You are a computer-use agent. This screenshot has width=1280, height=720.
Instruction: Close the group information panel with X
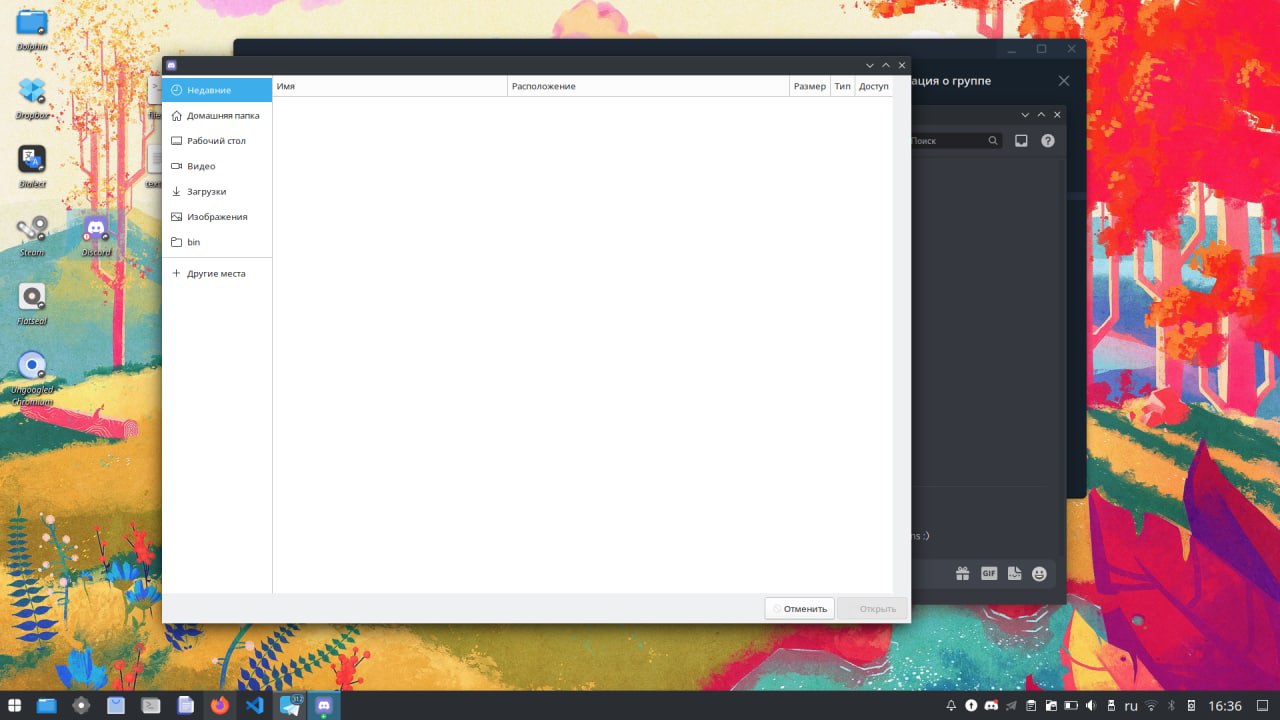1064,81
